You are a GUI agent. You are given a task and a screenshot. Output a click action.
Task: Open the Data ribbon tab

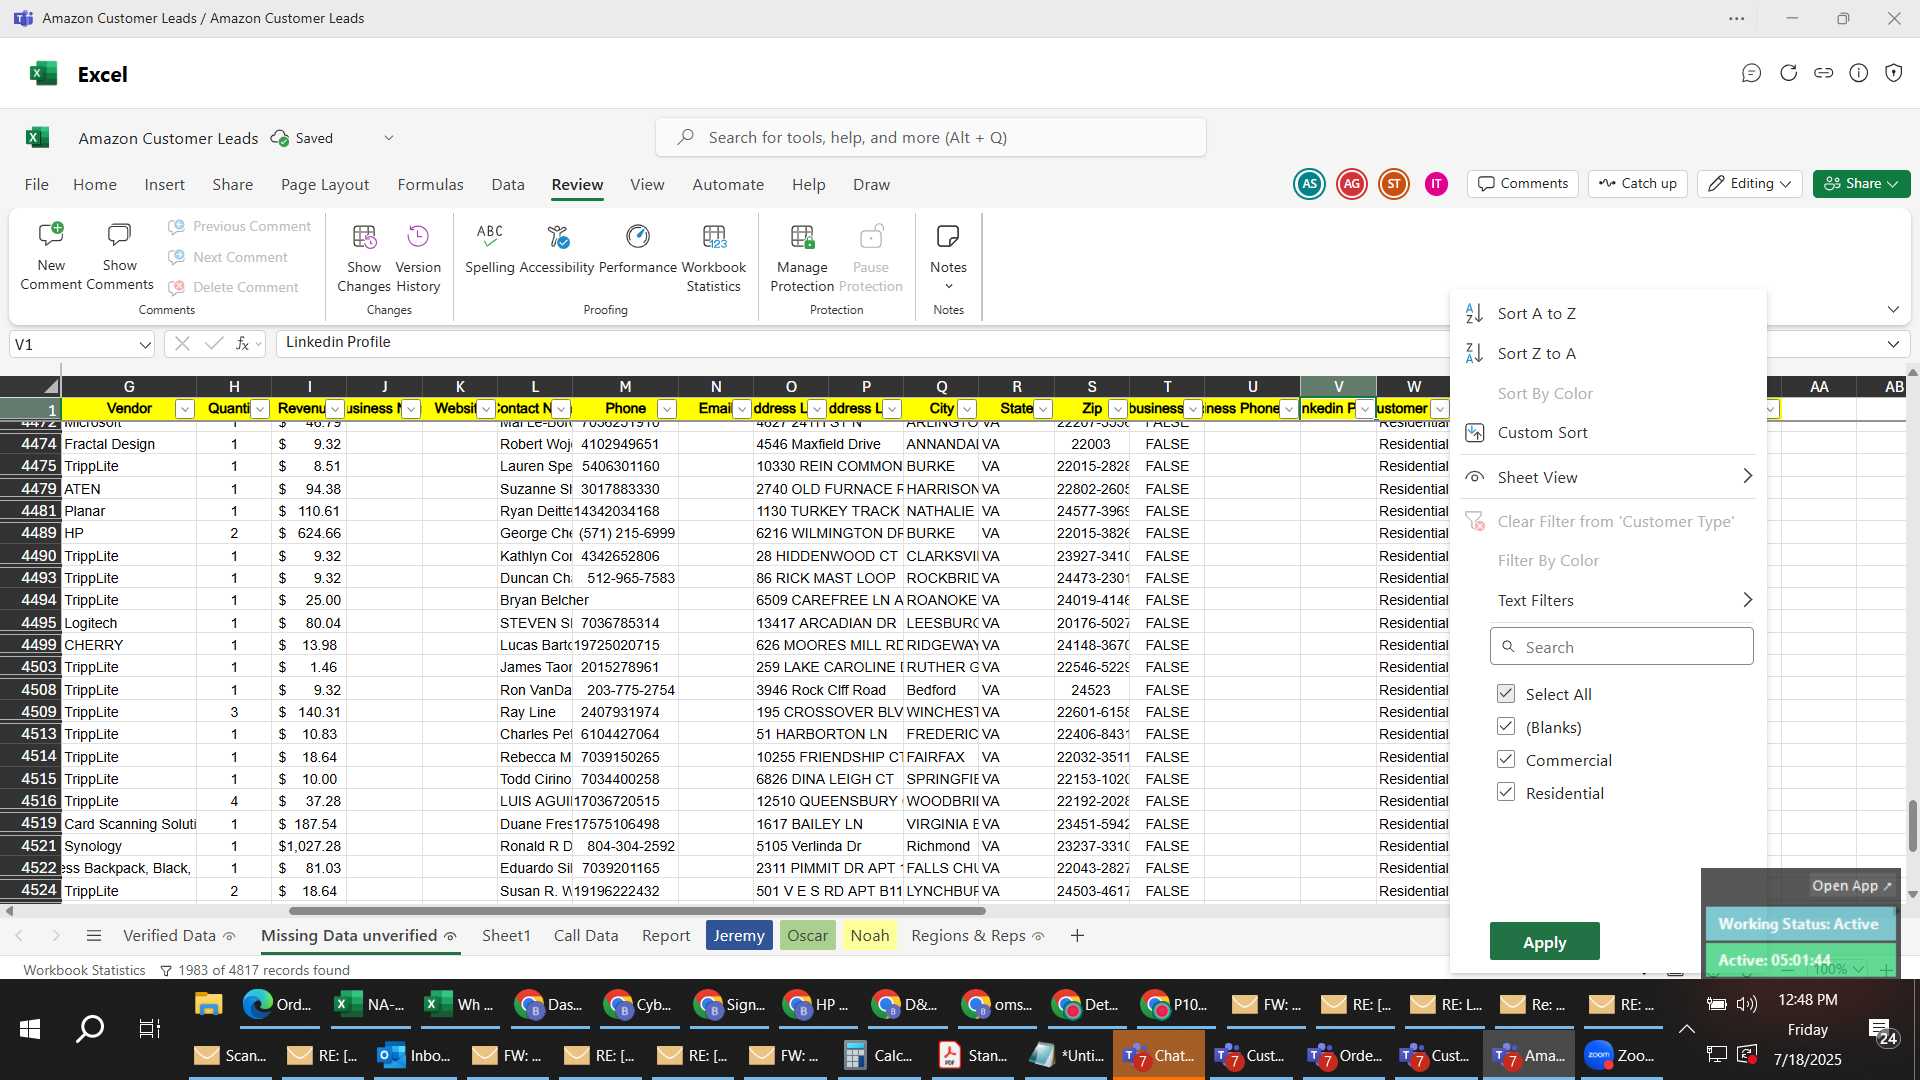(x=508, y=184)
